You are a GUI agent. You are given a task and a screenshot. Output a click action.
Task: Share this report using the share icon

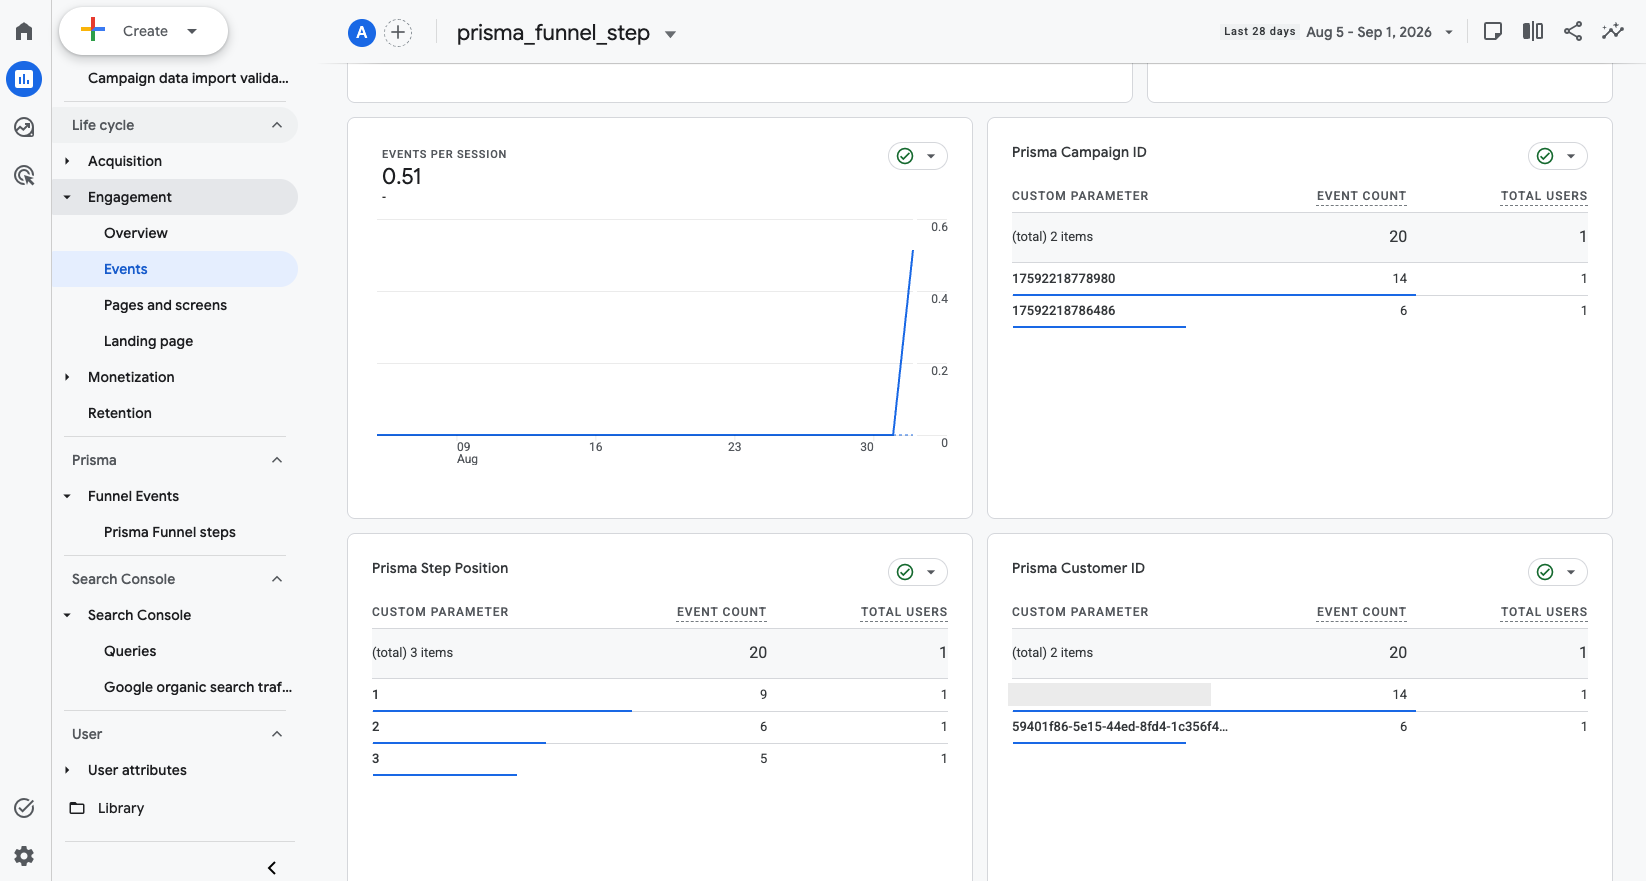click(x=1573, y=31)
